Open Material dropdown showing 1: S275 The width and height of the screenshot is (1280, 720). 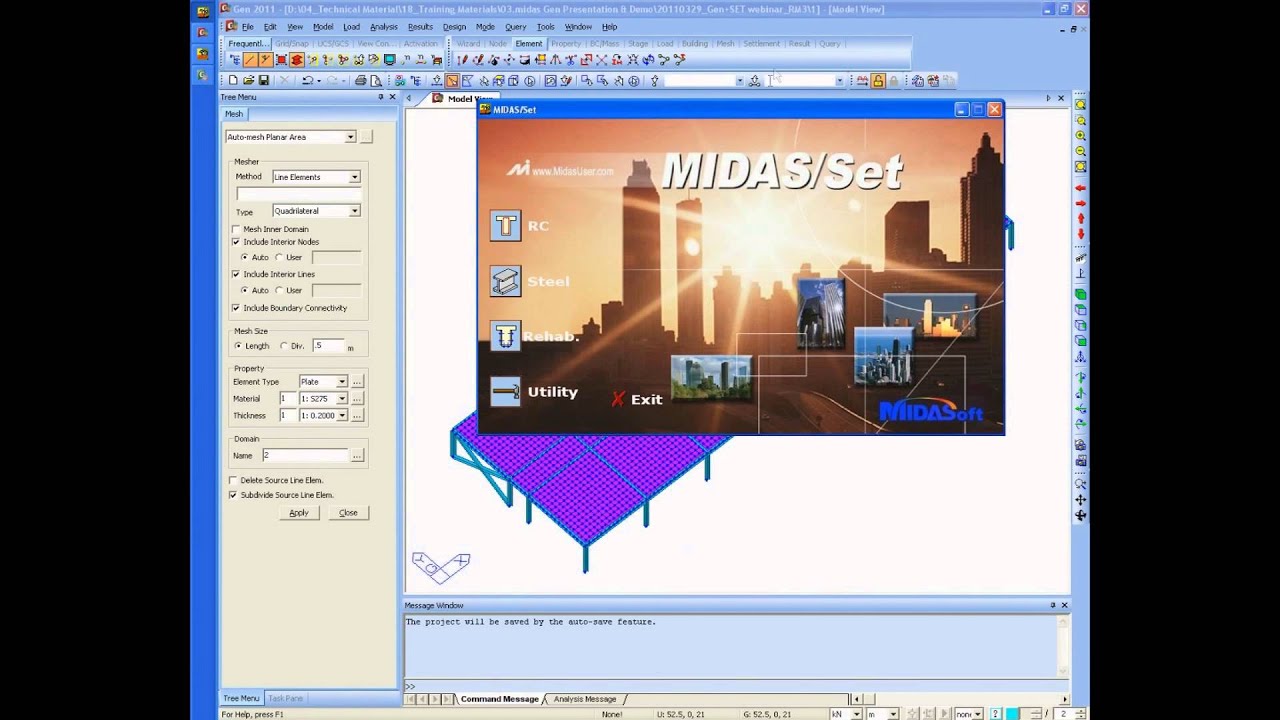click(342, 399)
